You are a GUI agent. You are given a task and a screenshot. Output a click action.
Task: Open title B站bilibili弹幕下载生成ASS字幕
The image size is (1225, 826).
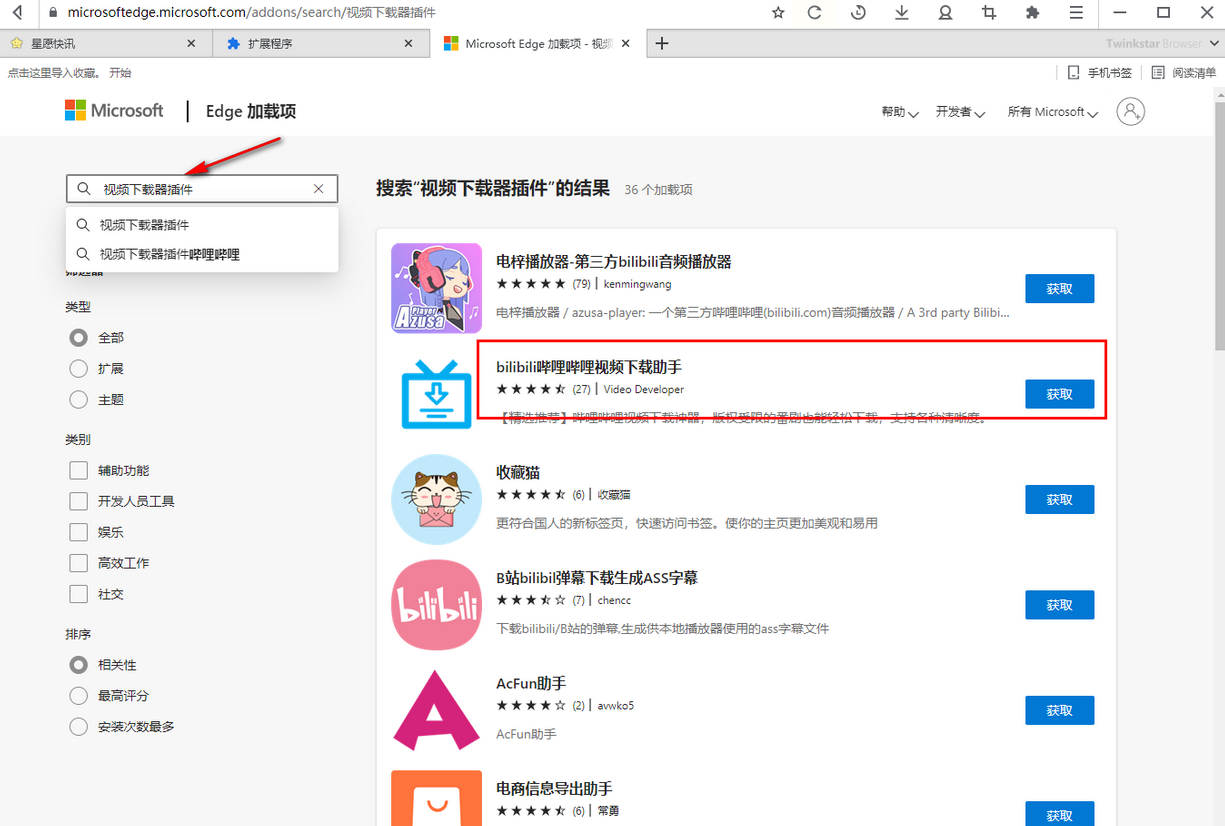point(597,578)
